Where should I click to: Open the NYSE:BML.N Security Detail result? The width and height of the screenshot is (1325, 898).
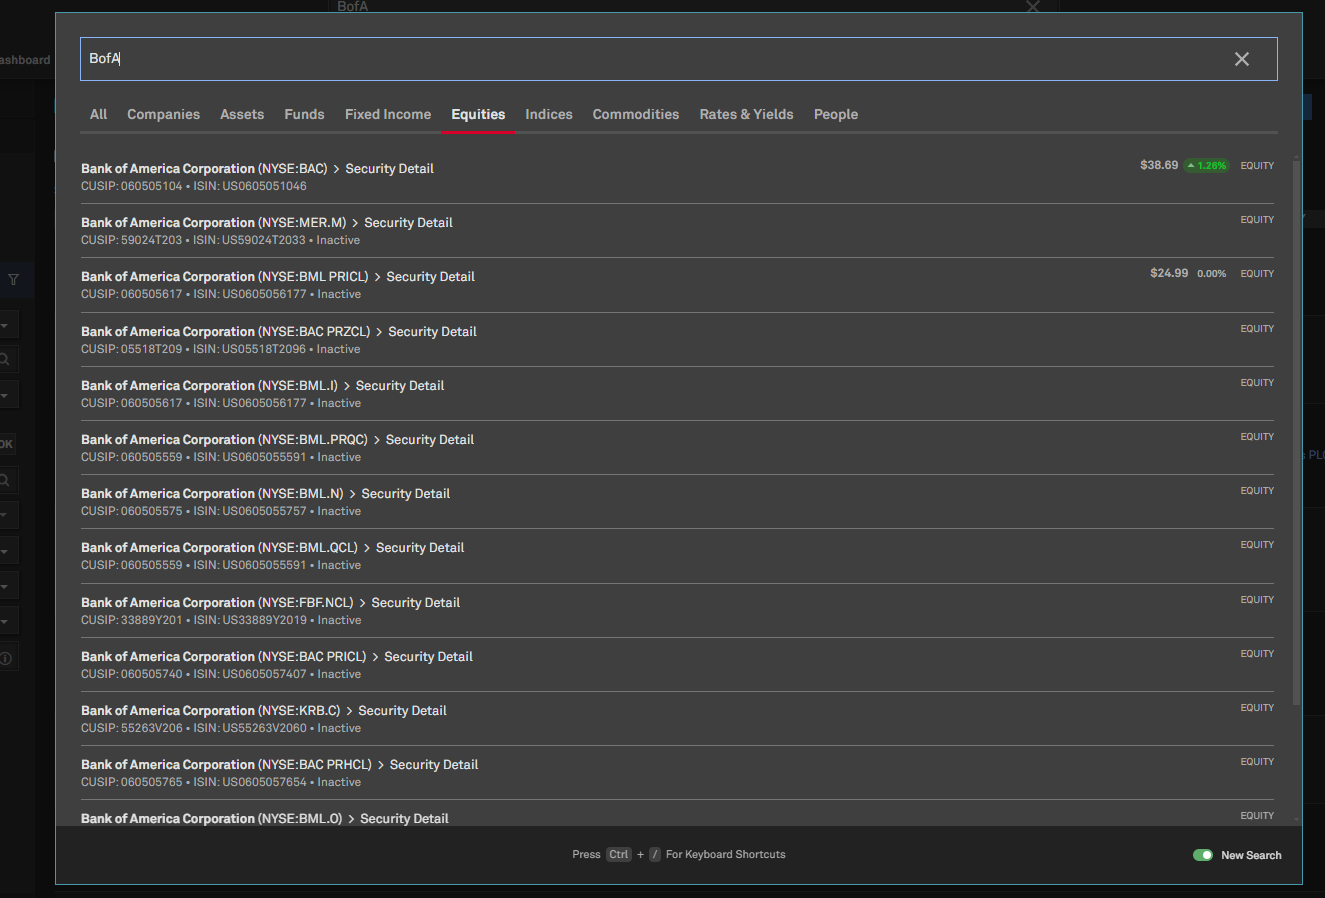point(677,502)
